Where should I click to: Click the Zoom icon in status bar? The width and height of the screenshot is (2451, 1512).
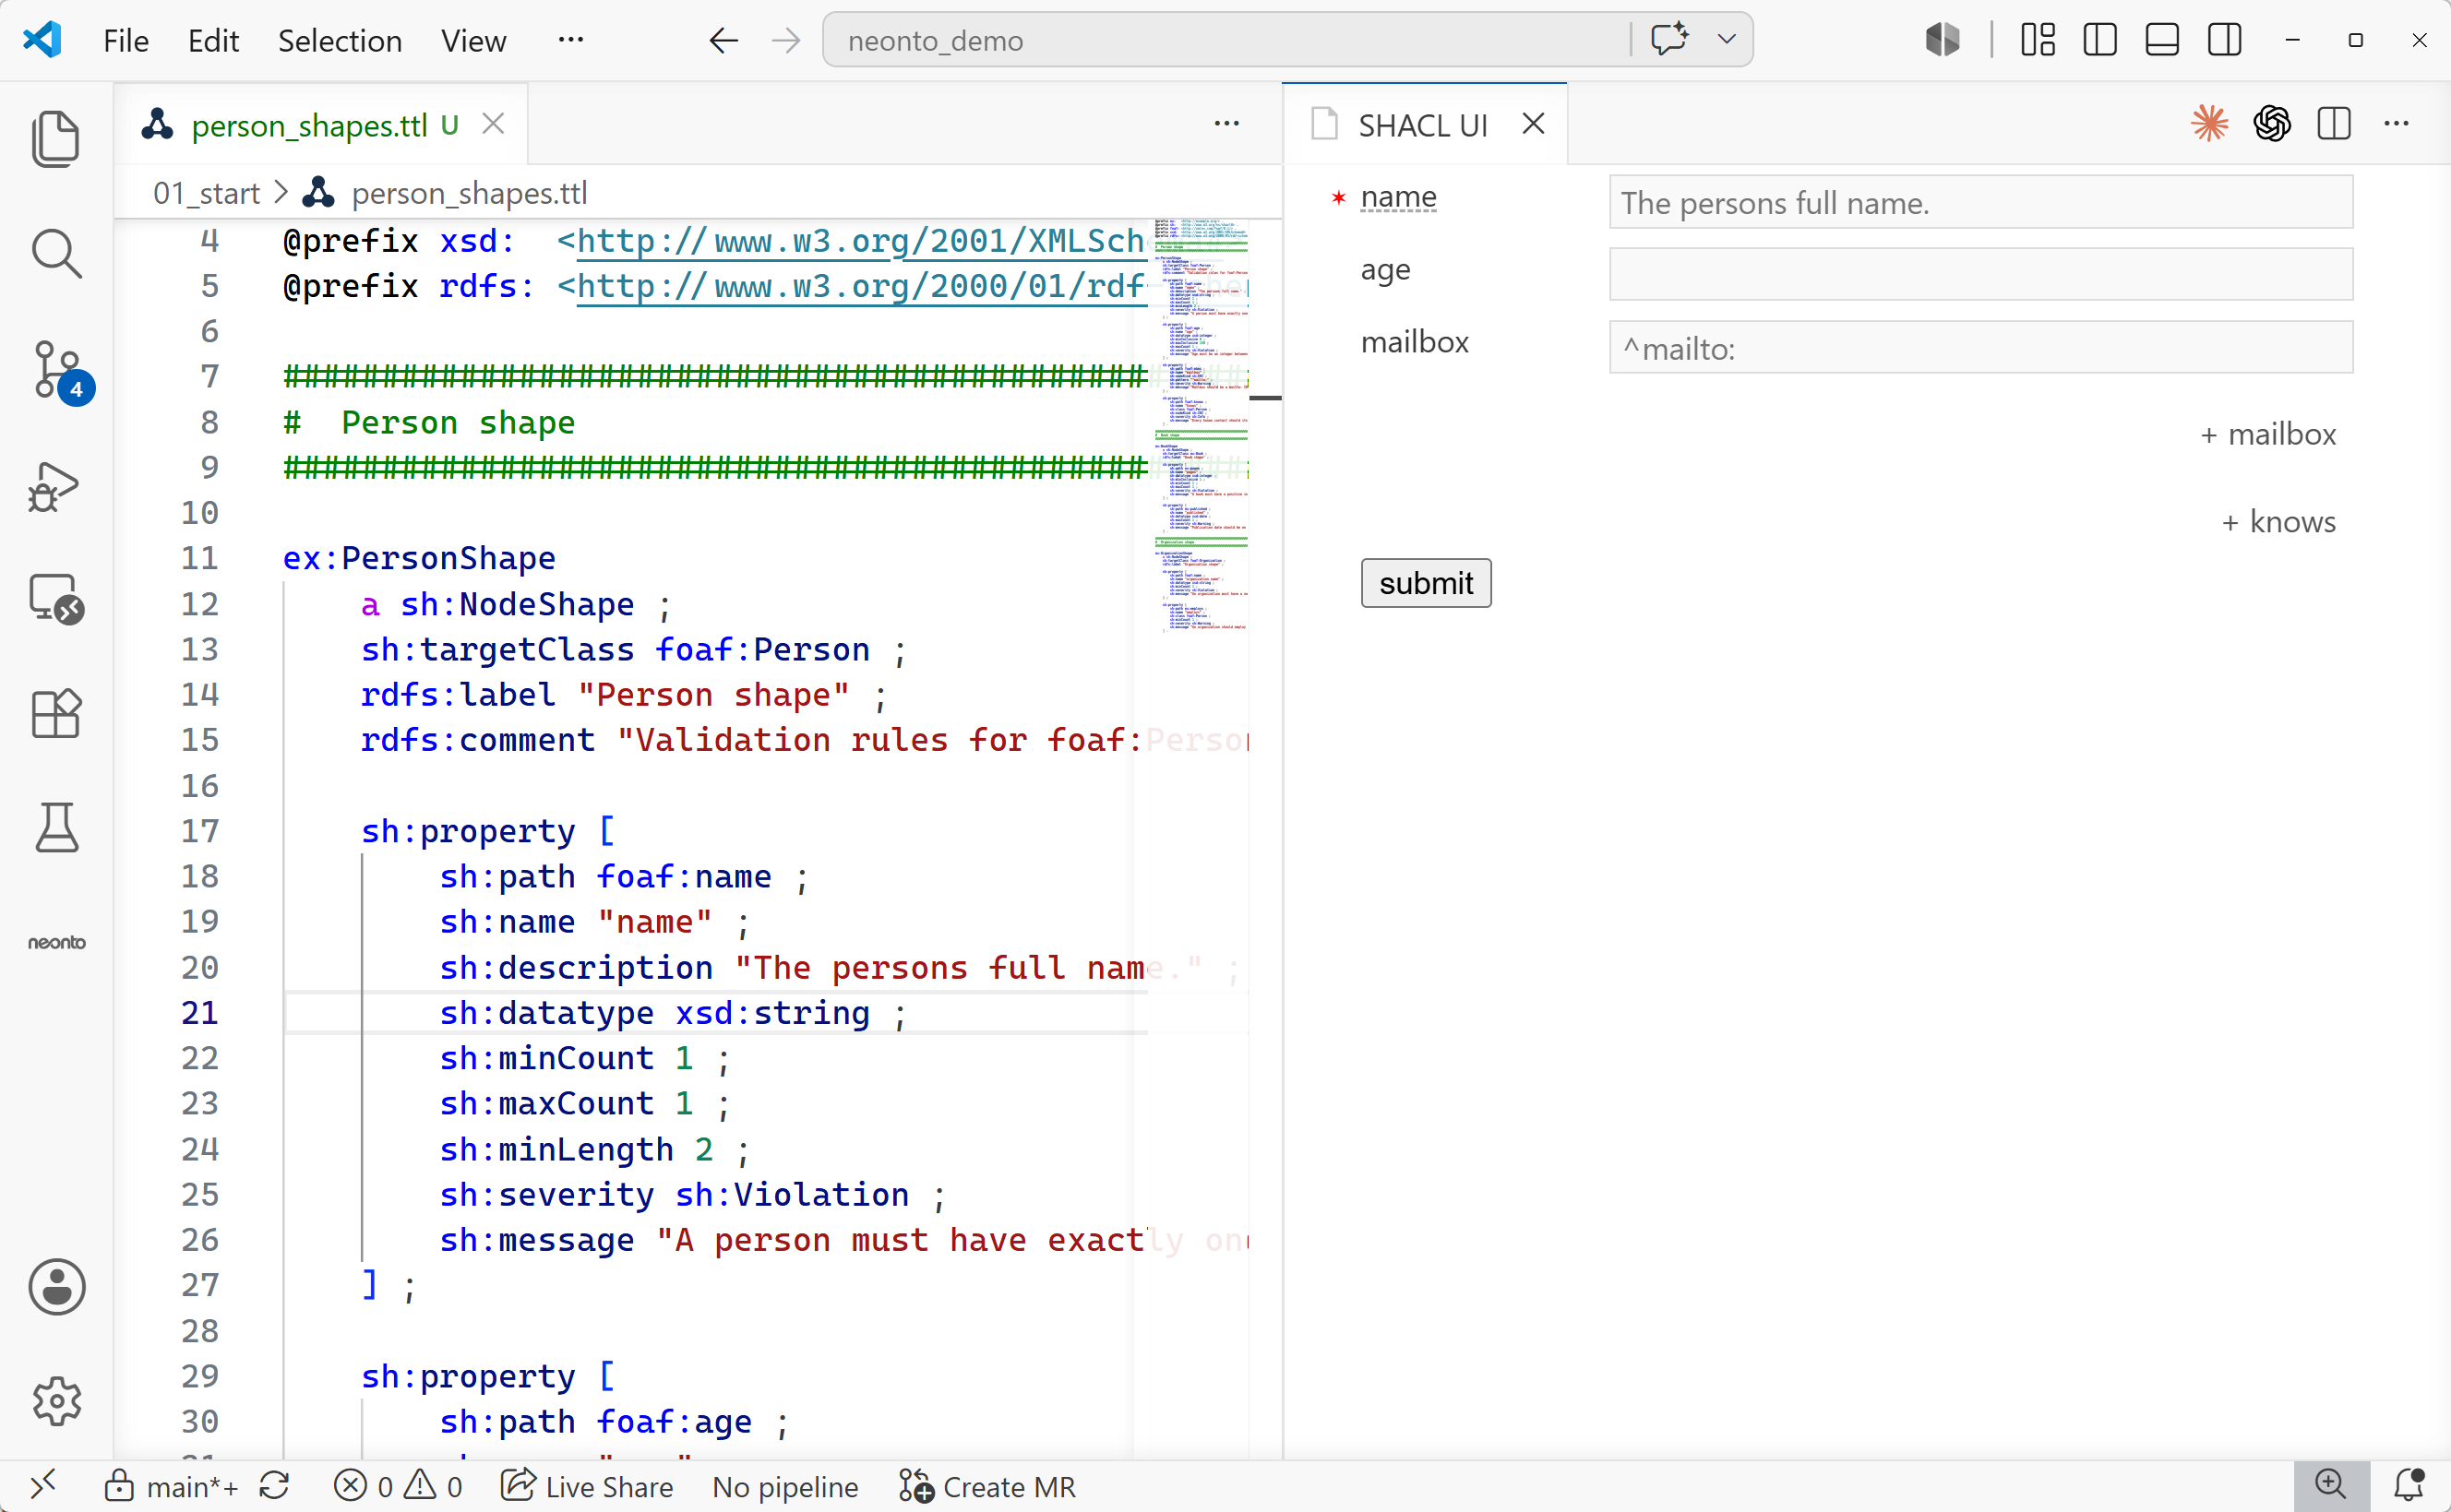pos(2330,1485)
